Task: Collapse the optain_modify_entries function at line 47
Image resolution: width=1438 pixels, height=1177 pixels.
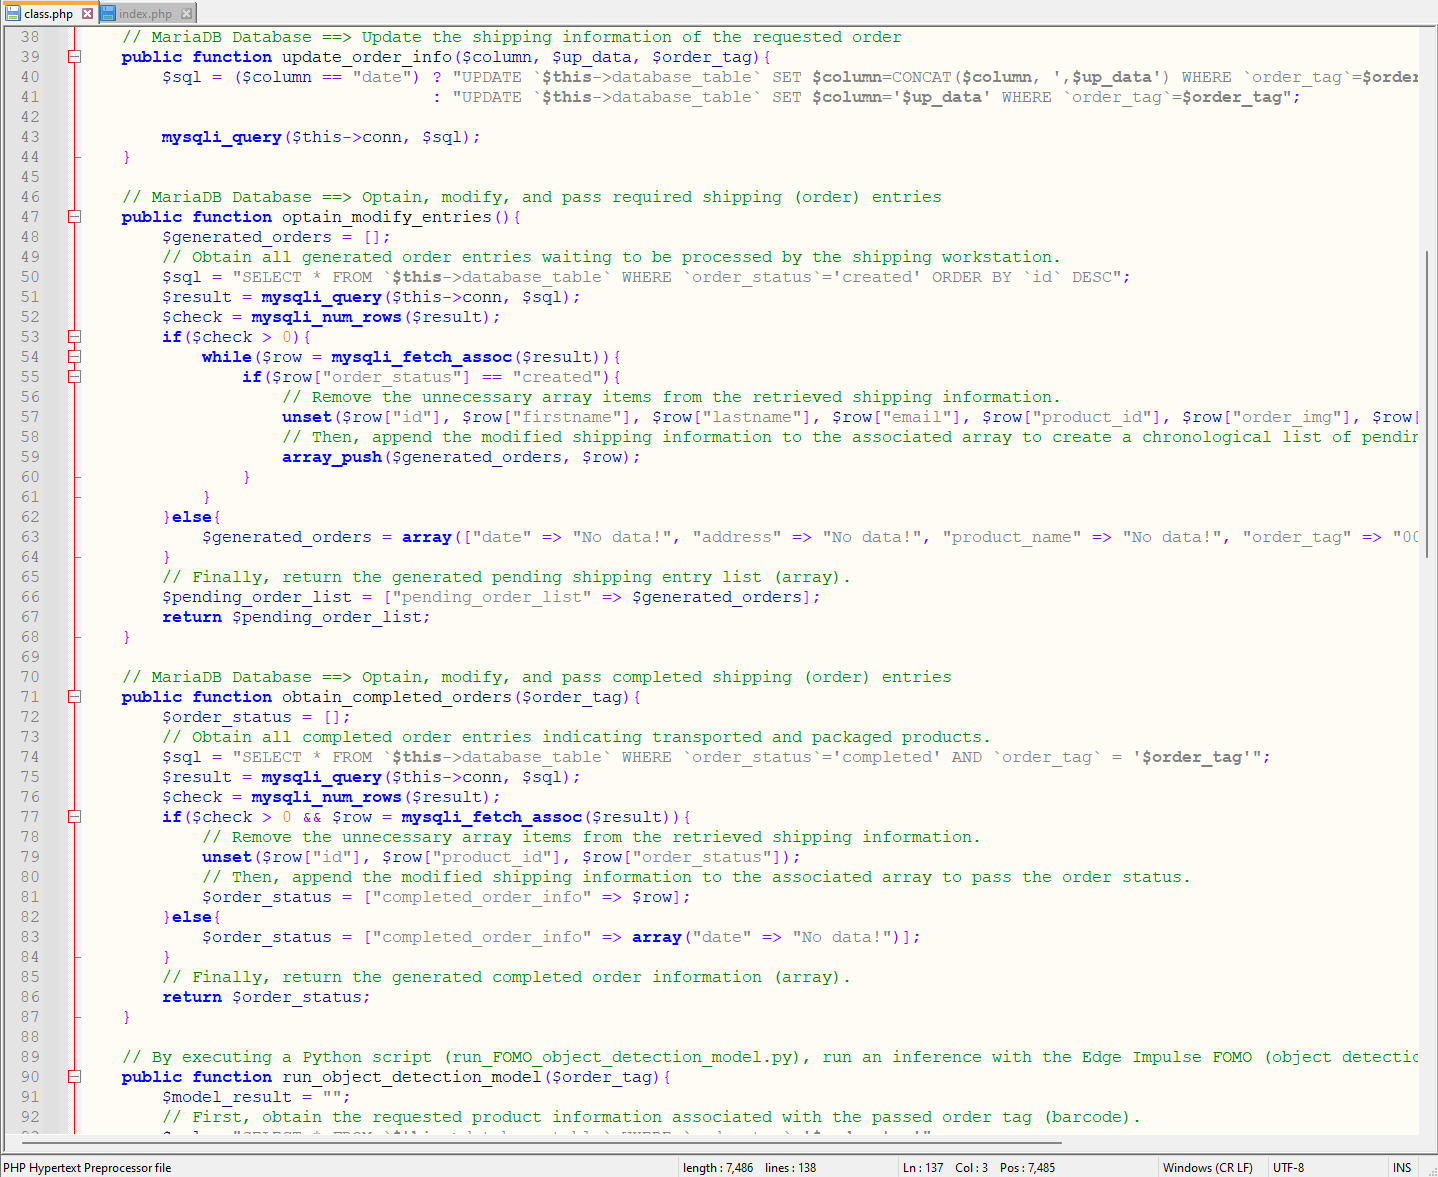Action: [74, 217]
